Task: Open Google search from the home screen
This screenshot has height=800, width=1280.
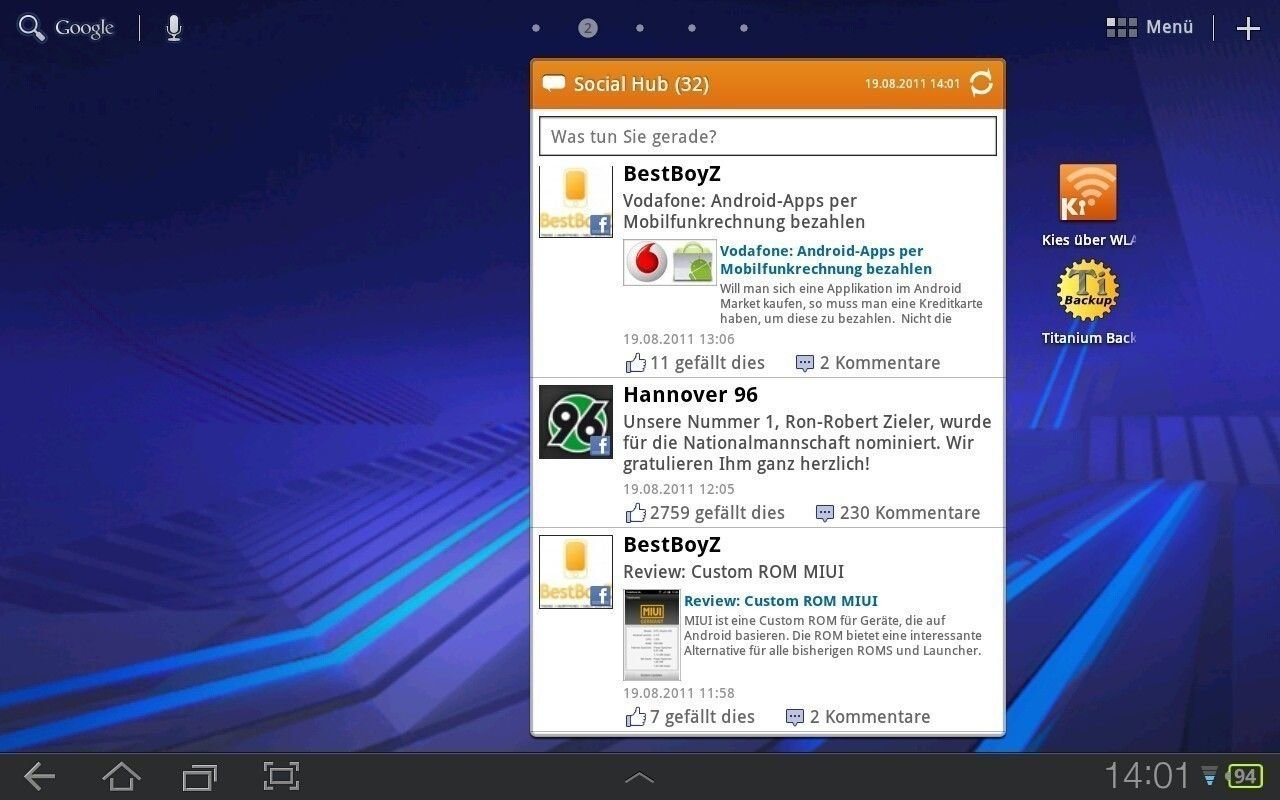Action: (66, 28)
